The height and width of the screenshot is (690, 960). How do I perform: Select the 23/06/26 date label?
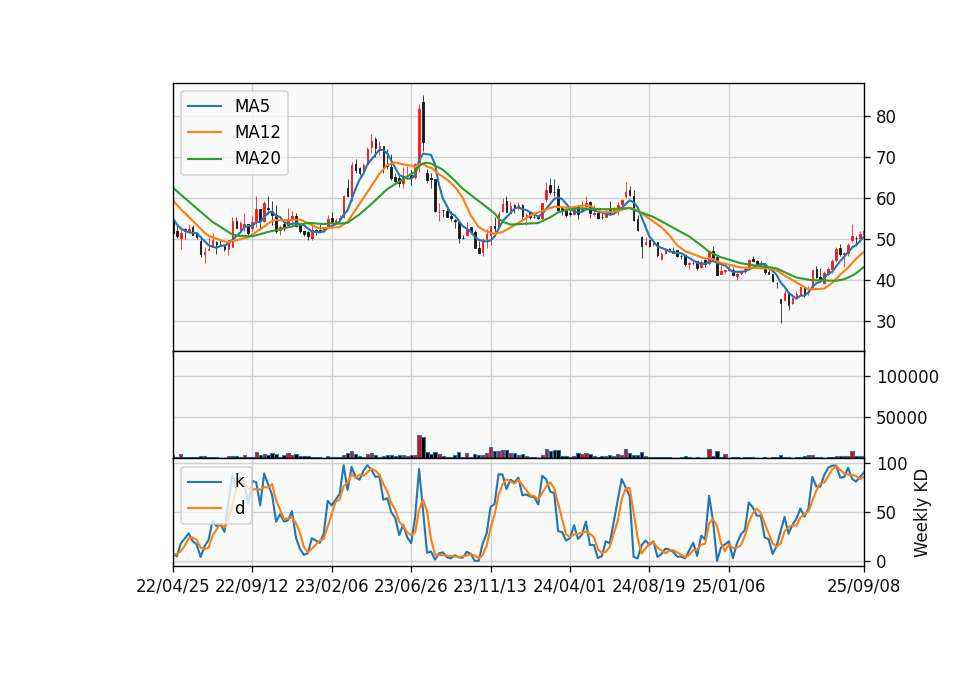(411, 586)
